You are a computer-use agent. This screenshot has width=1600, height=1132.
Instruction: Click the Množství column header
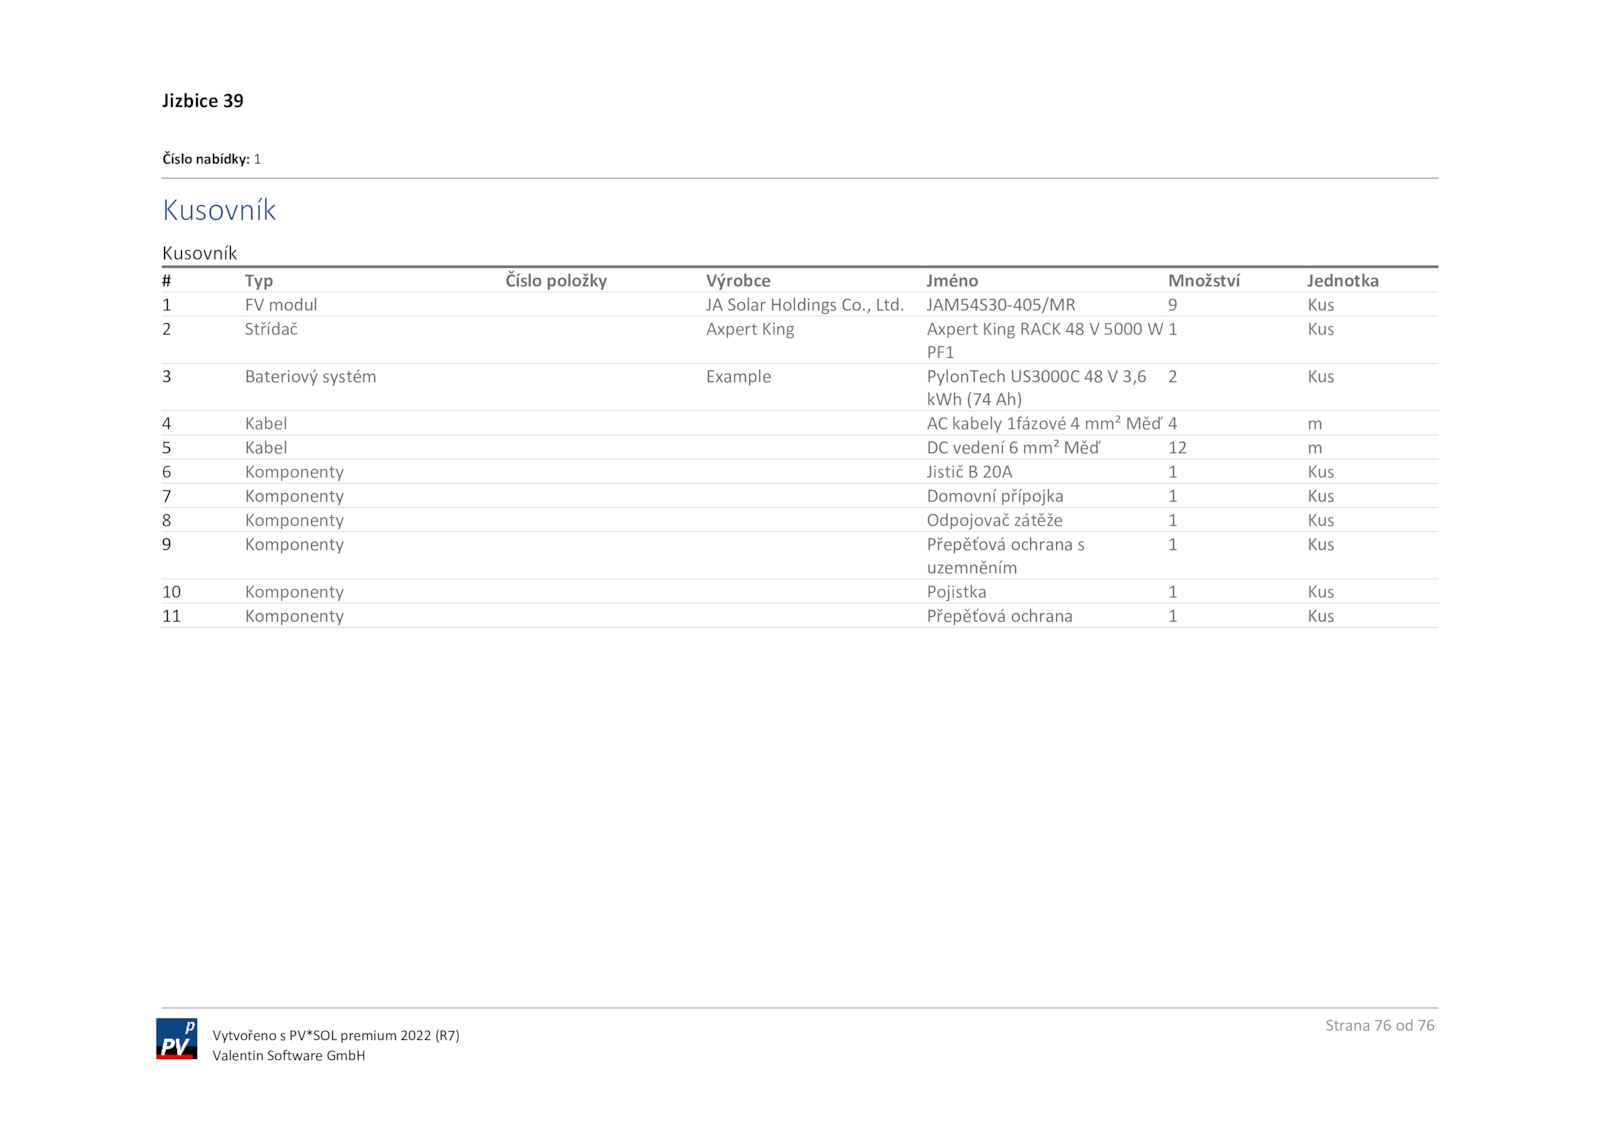click(1203, 281)
